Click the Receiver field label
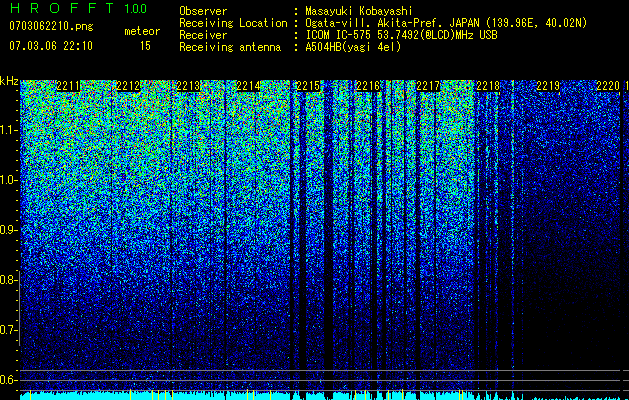Screen dimensions: 629x400 pos(203,35)
